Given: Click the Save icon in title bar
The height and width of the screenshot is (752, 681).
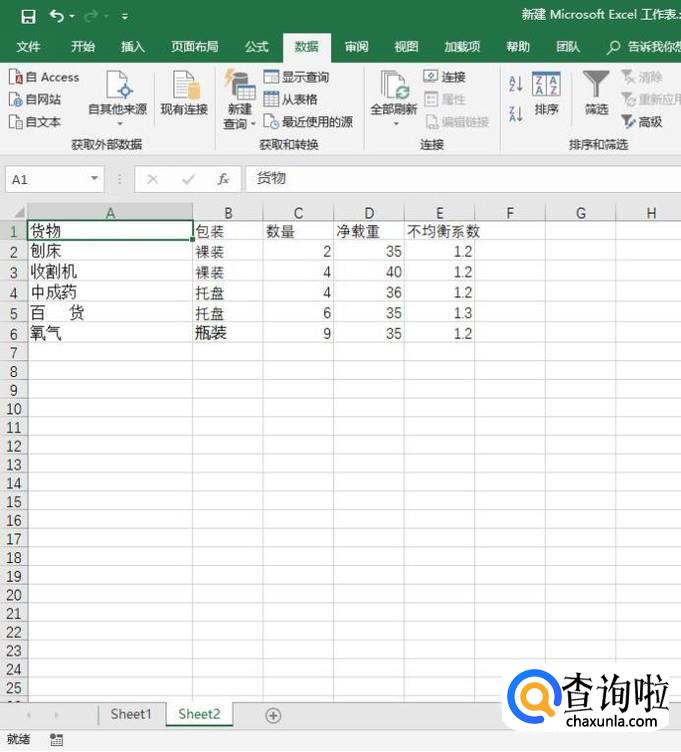Looking at the screenshot, I should [28, 17].
